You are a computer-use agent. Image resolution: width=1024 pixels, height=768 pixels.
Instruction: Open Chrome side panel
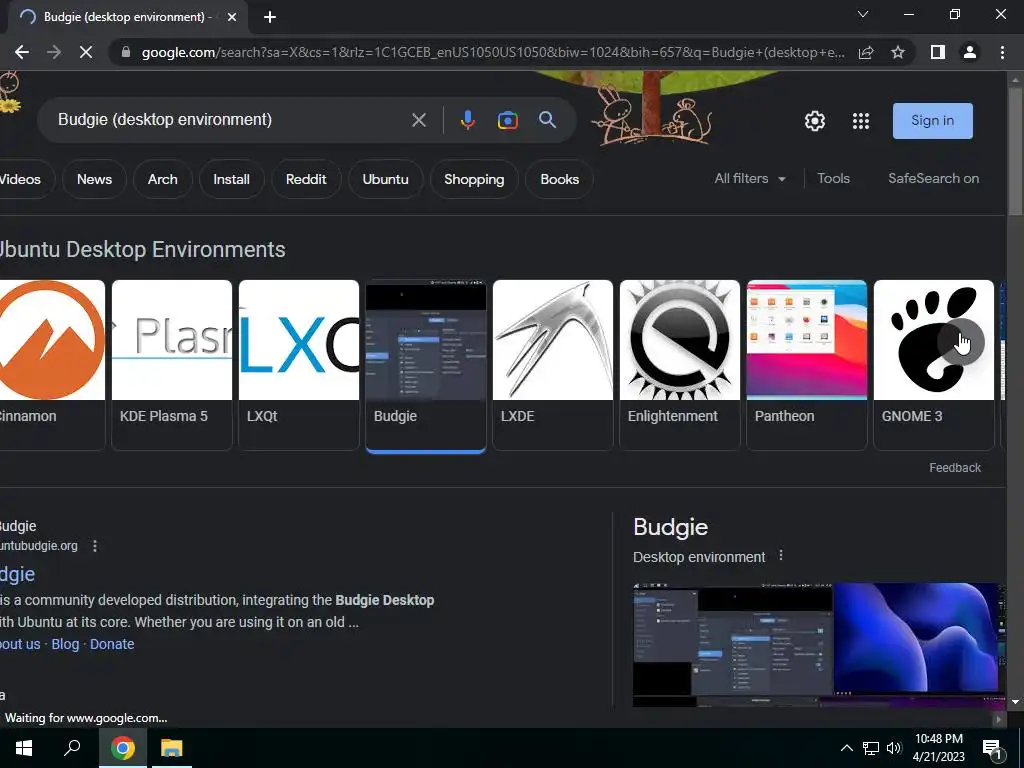938,52
